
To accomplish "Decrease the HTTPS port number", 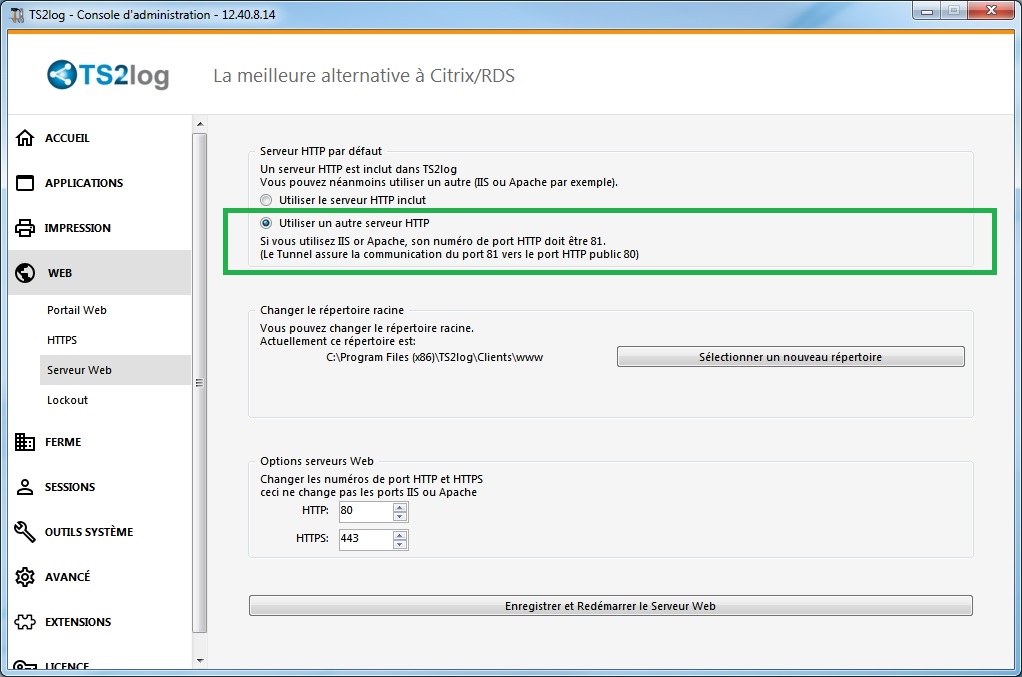I will click(x=400, y=544).
